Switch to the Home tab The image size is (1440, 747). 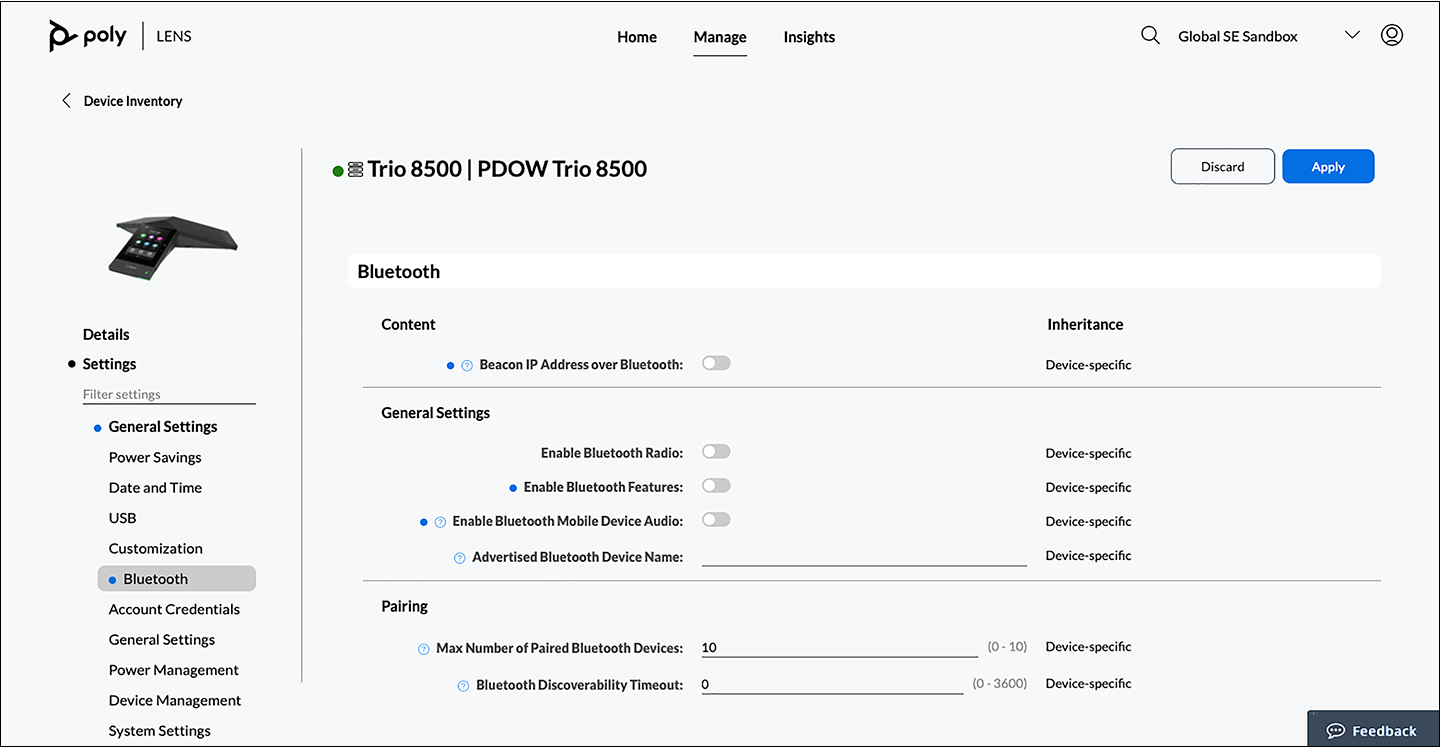tap(637, 37)
